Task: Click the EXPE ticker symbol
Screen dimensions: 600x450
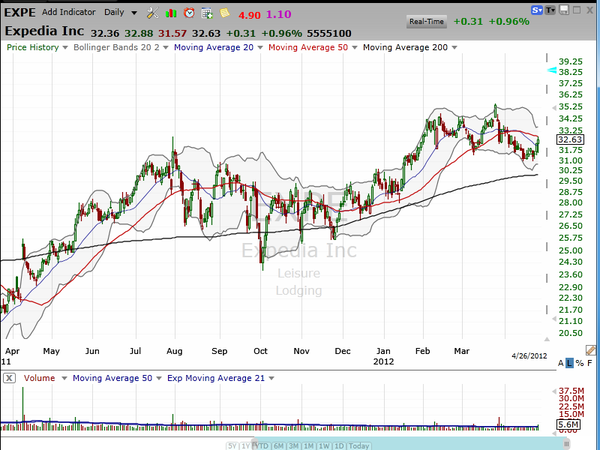Action: (20, 13)
